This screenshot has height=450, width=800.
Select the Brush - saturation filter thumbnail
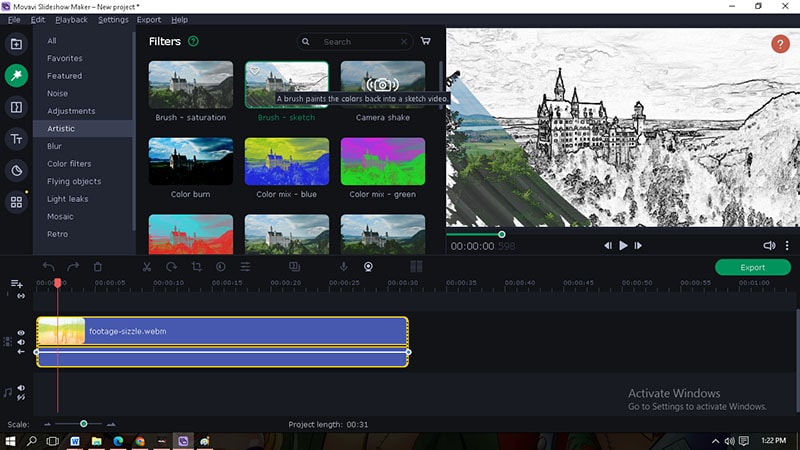pyautogui.click(x=191, y=85)
